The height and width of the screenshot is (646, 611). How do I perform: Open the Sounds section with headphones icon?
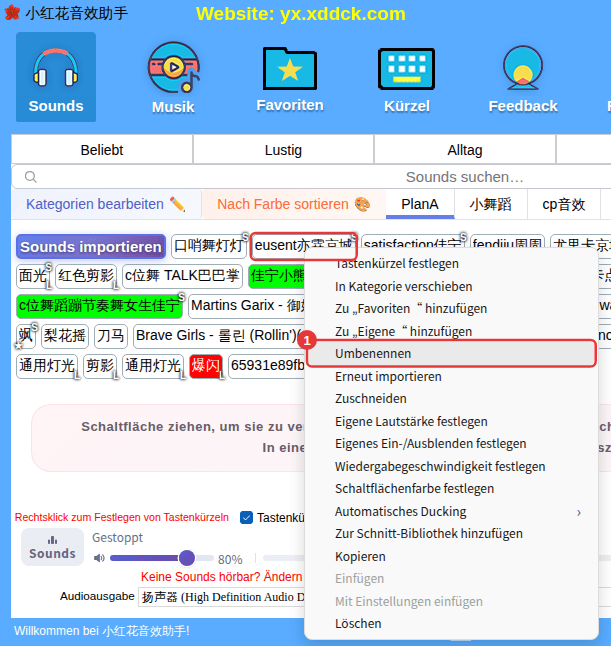point(56,77)
